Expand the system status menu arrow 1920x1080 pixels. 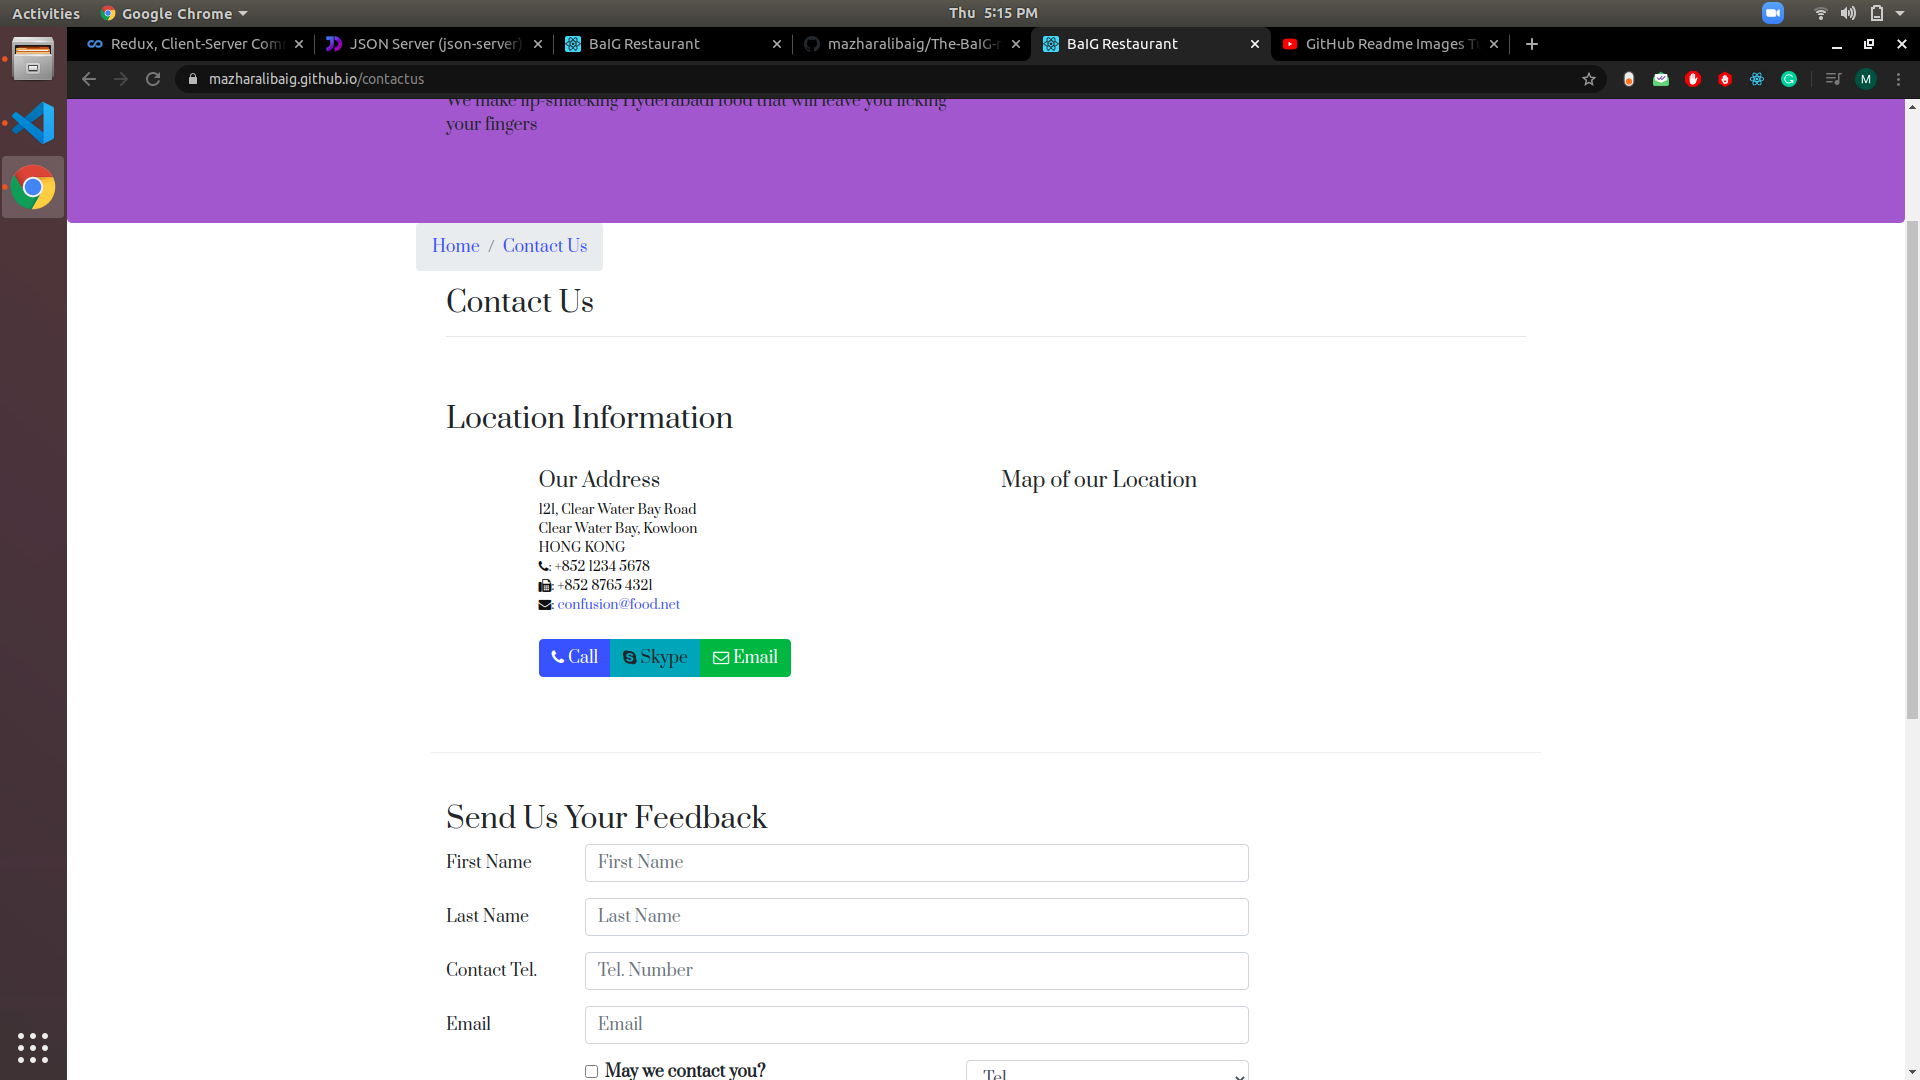[1900, 13]
